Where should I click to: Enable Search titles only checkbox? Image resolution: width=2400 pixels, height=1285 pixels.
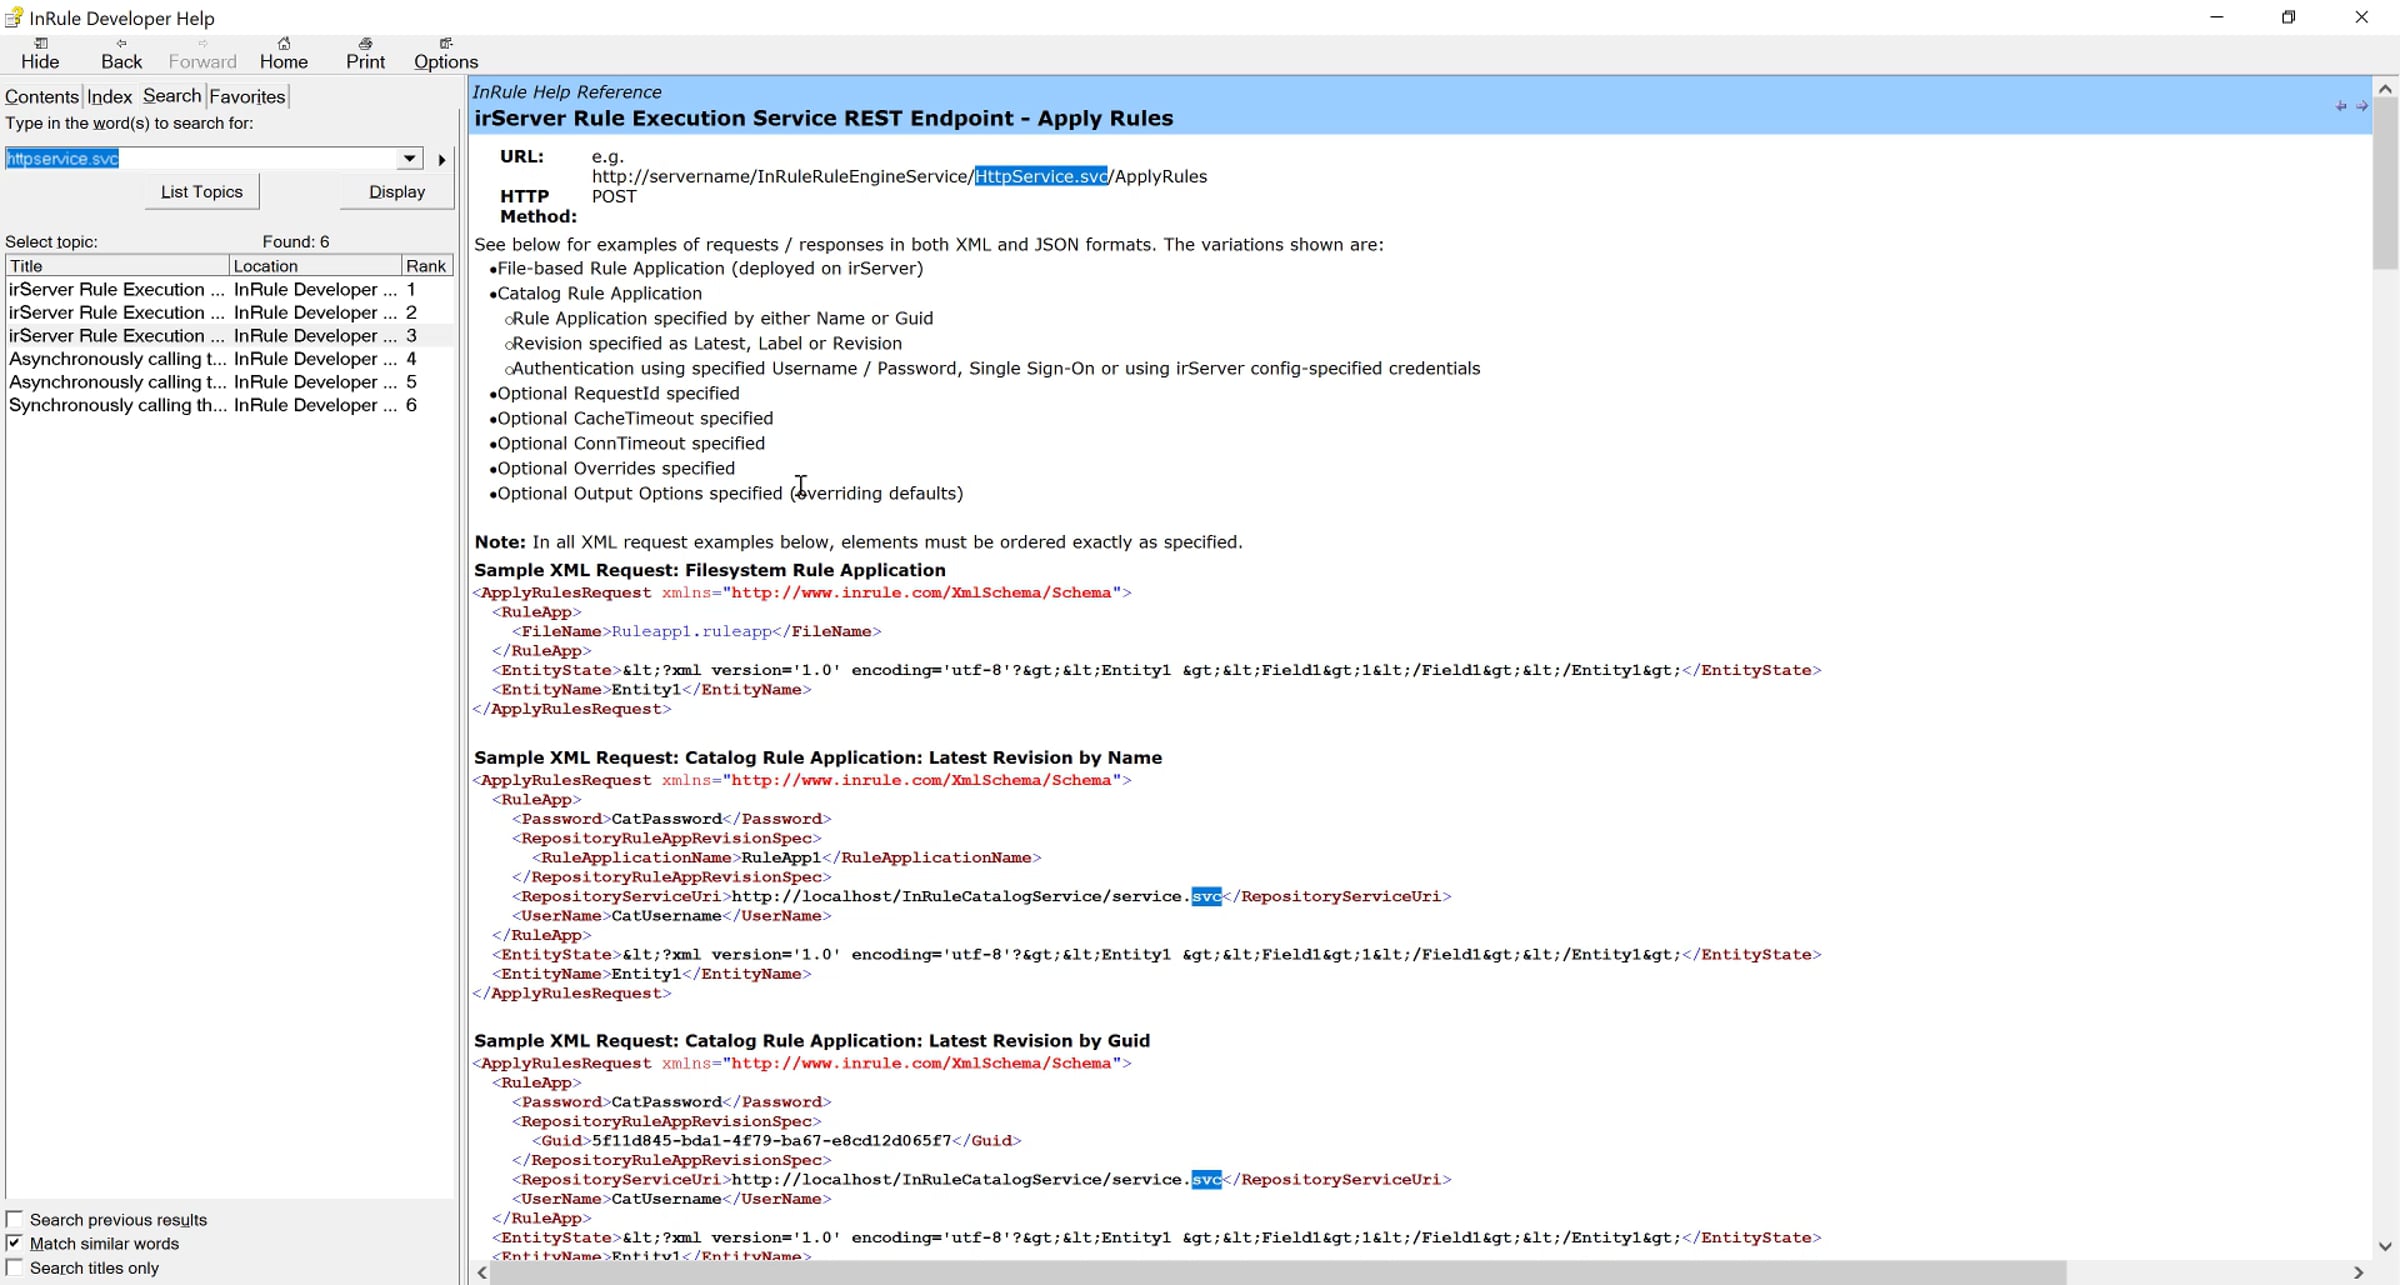coord(14,1267)
